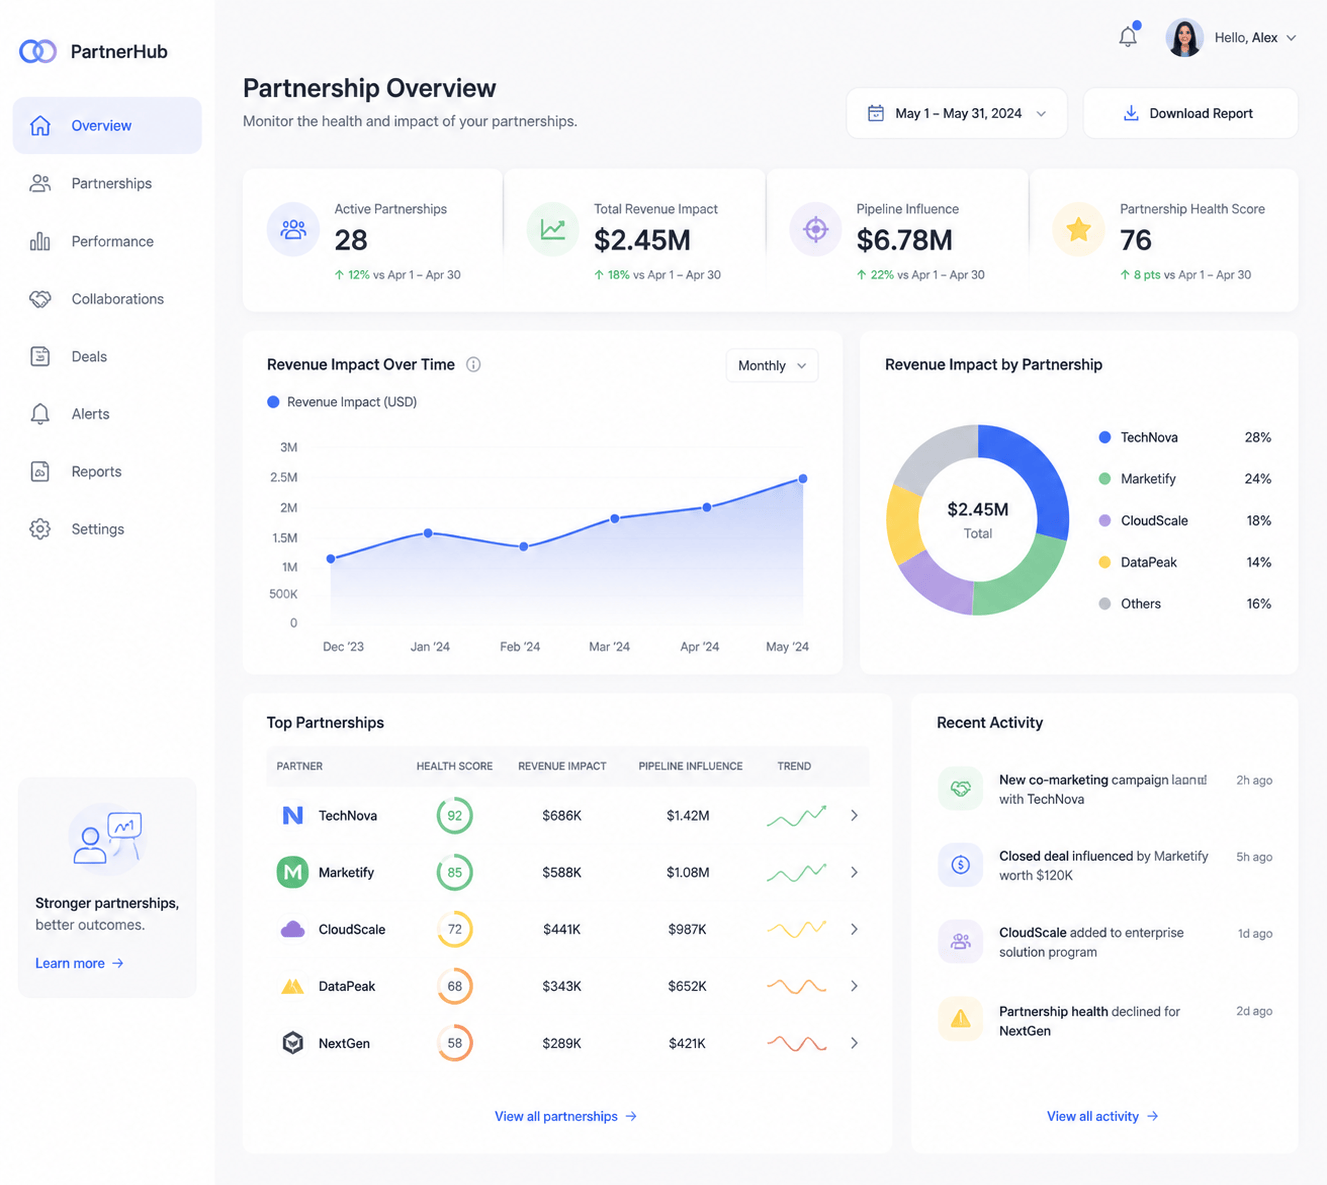Click the people icon for CloudScale activity
Viewport: 1327px width, 1185px height.
(x=960, y=942)
